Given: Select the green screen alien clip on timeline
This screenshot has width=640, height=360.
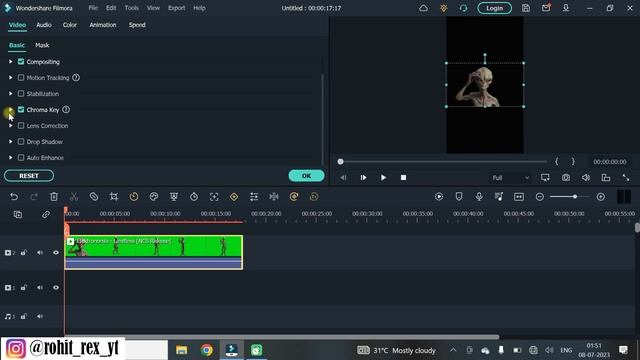Looking at the screenshot, I should (154, 252).
